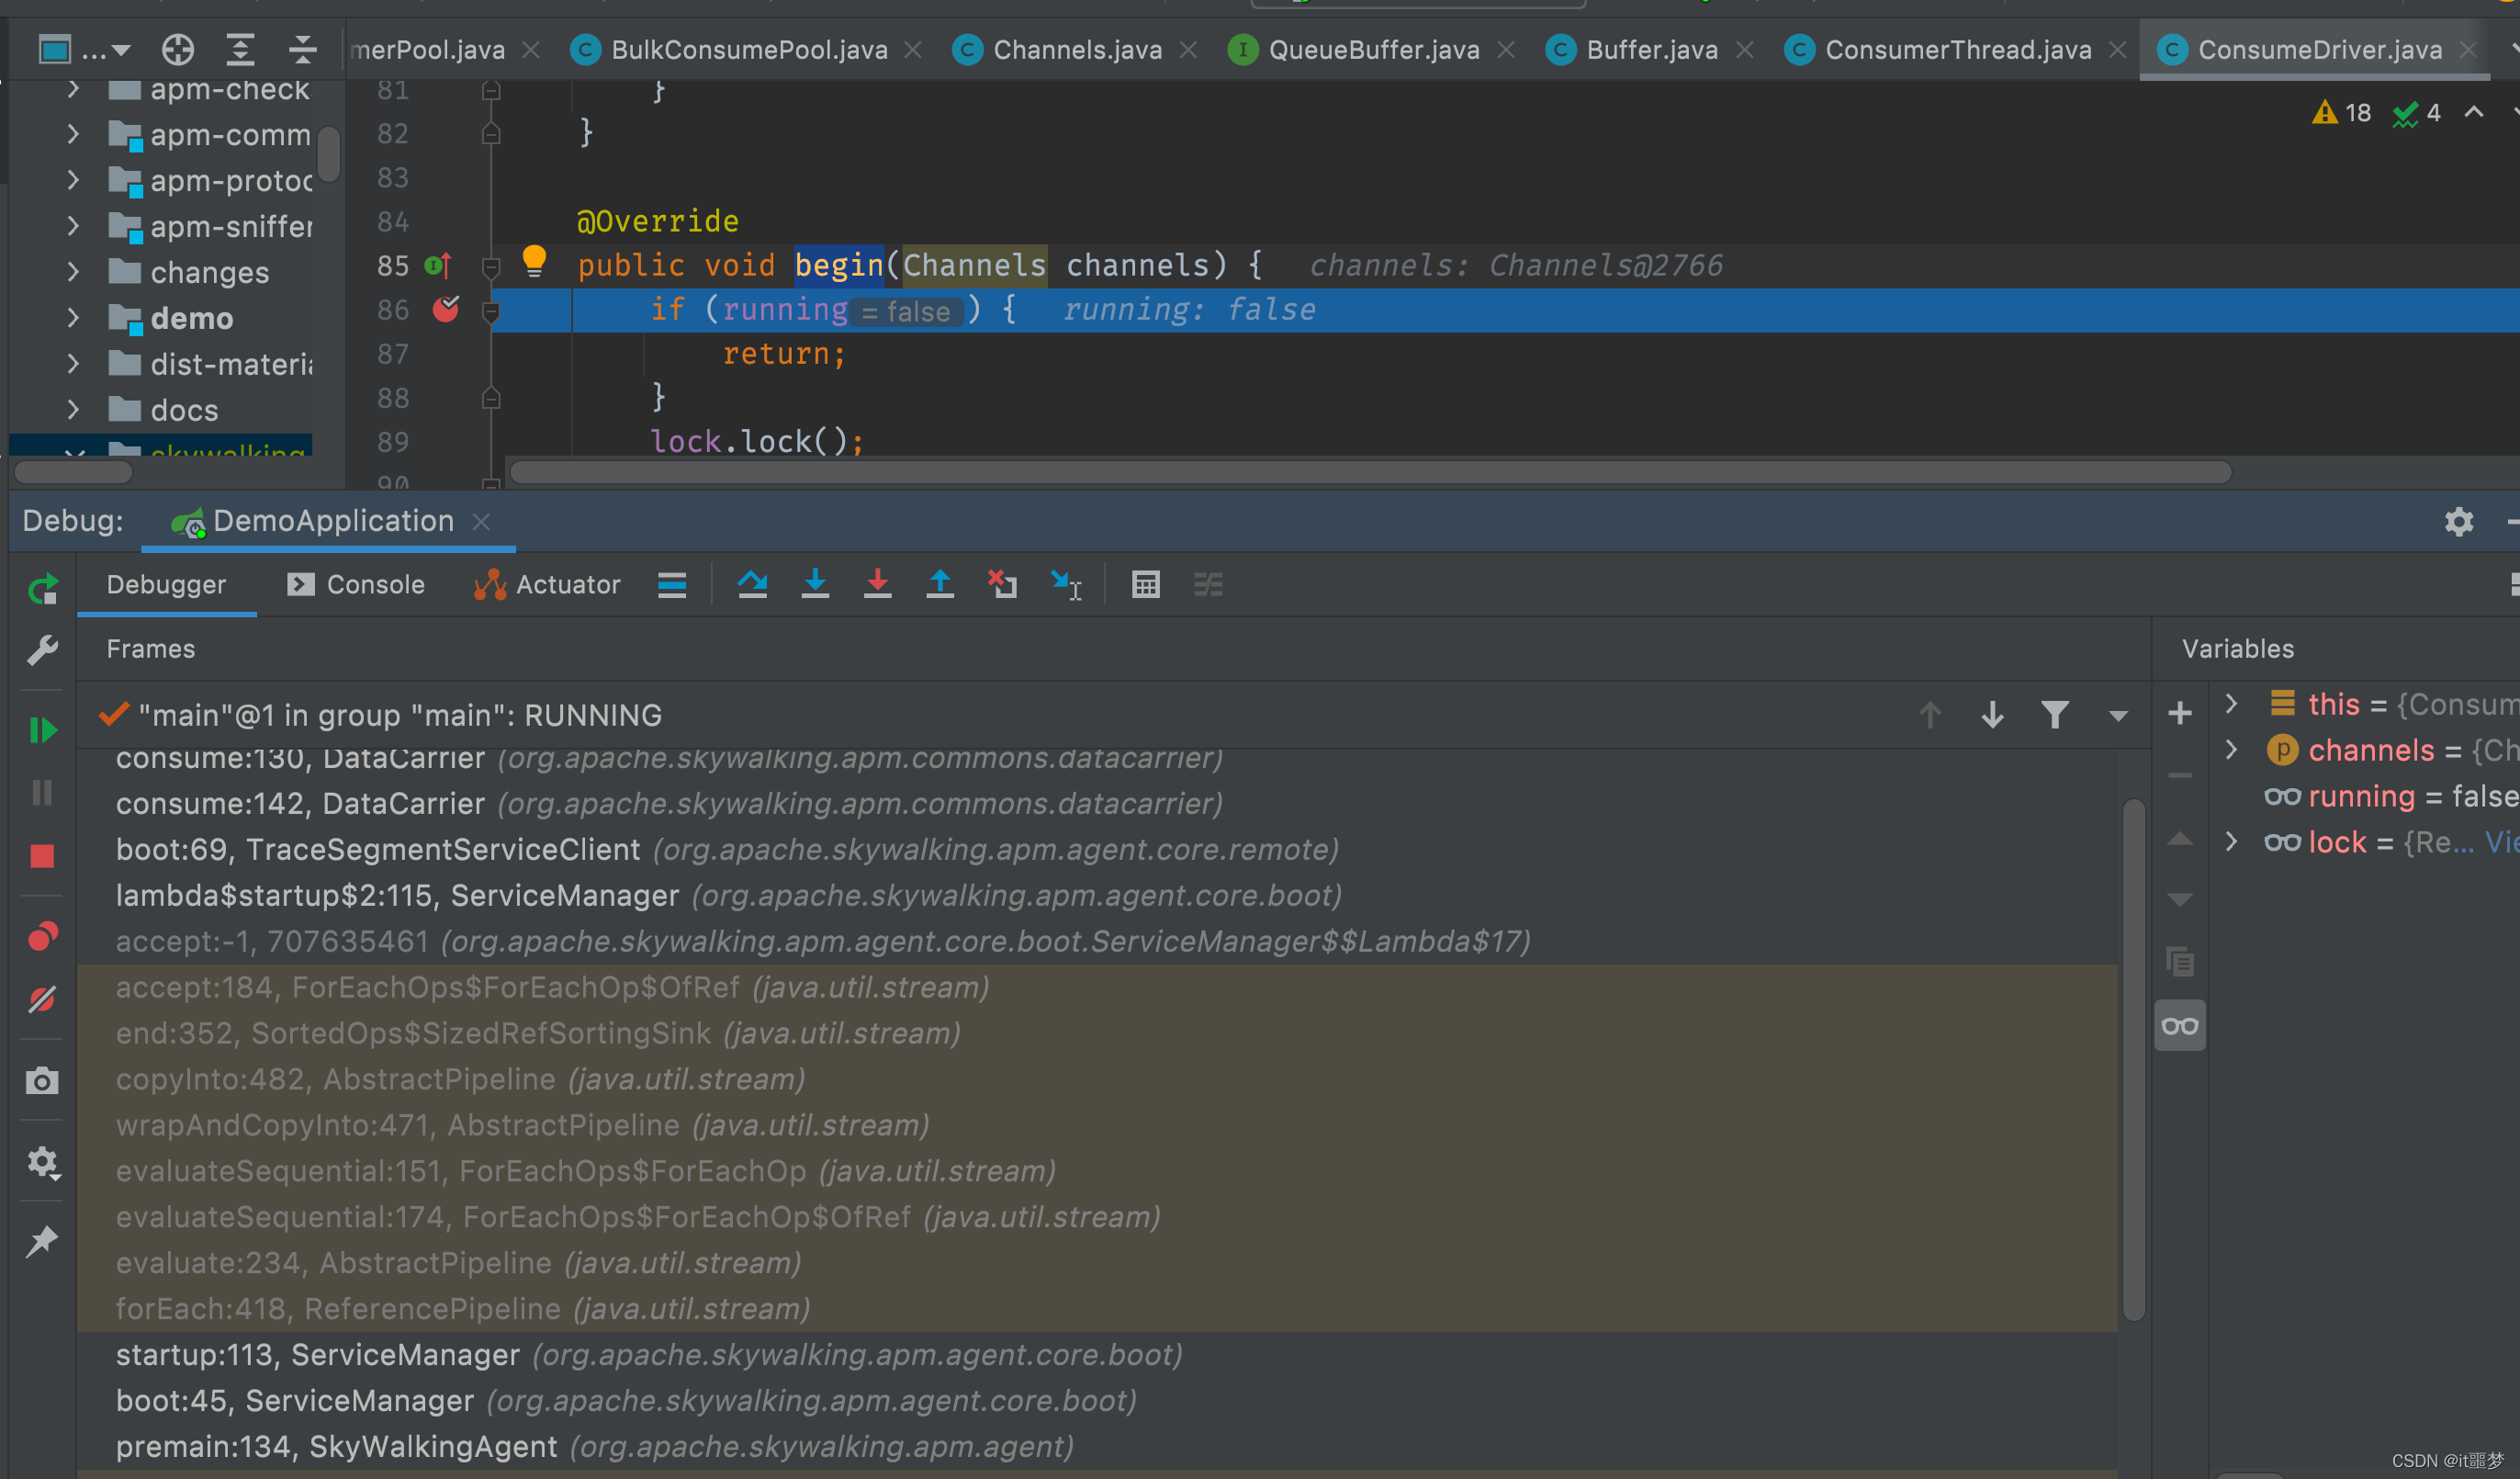Click the Step Over icon in debugger

pyautogui.click(x=753, y=584)
